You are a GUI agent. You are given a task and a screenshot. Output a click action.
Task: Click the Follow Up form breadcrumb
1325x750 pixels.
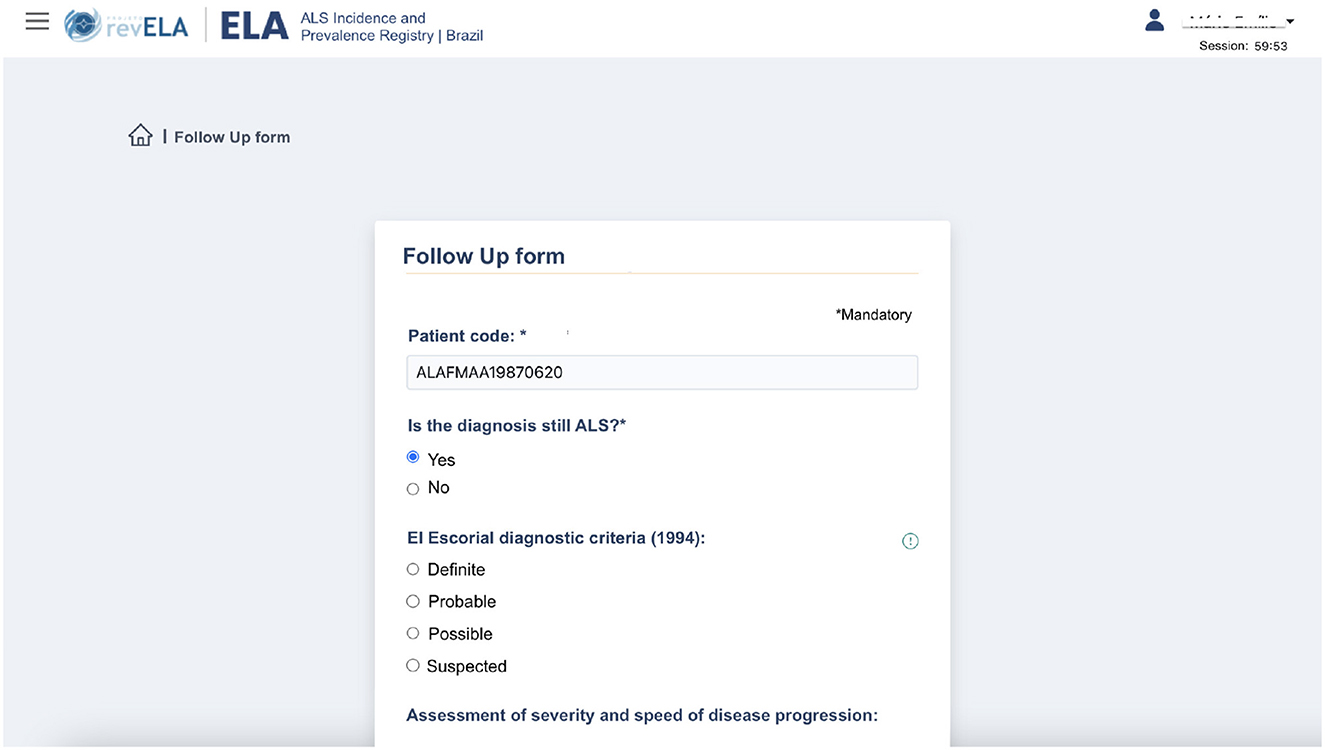[232, 137]
